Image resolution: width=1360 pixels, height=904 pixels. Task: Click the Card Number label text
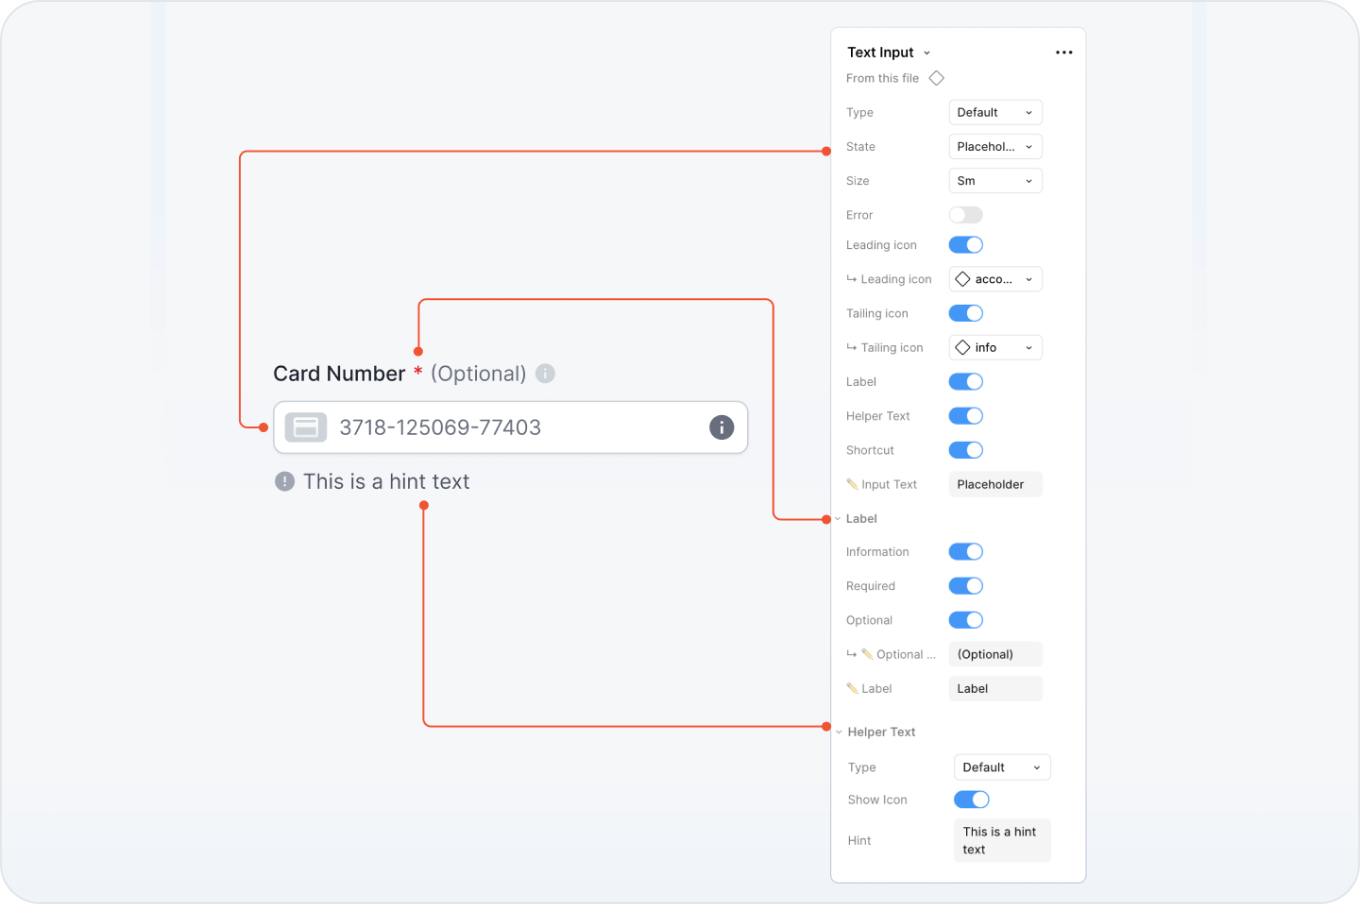(339, 373)
